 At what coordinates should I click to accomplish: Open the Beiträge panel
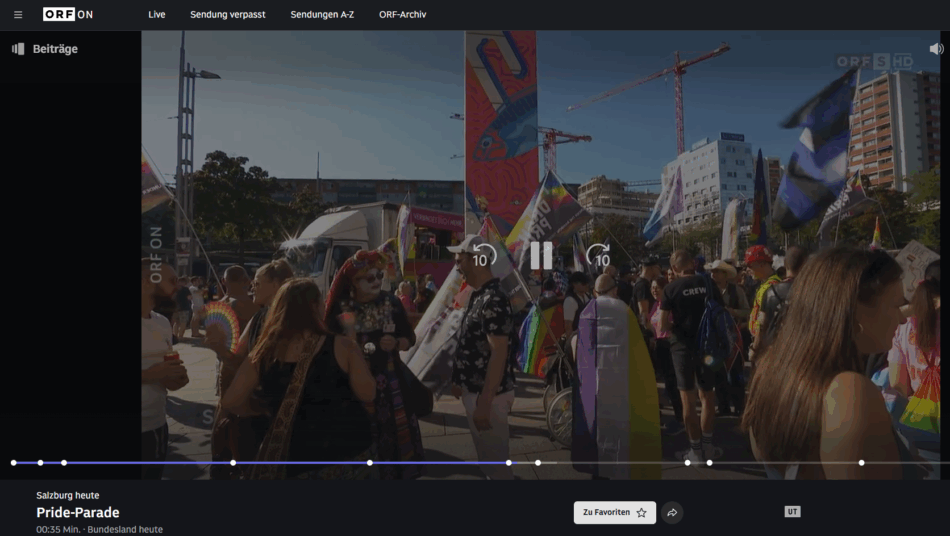(45, 49)
